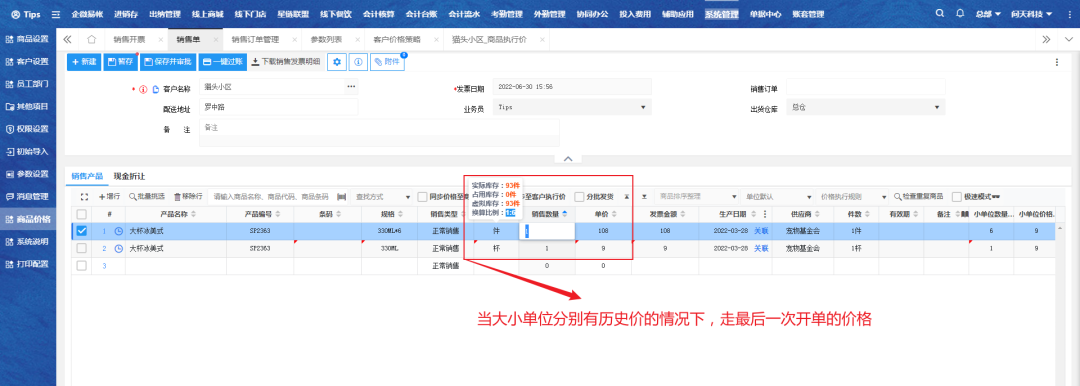The image size is (1080, 386).
Task: Open the 价格执行规则 dropdown
Action: (853, 196)
